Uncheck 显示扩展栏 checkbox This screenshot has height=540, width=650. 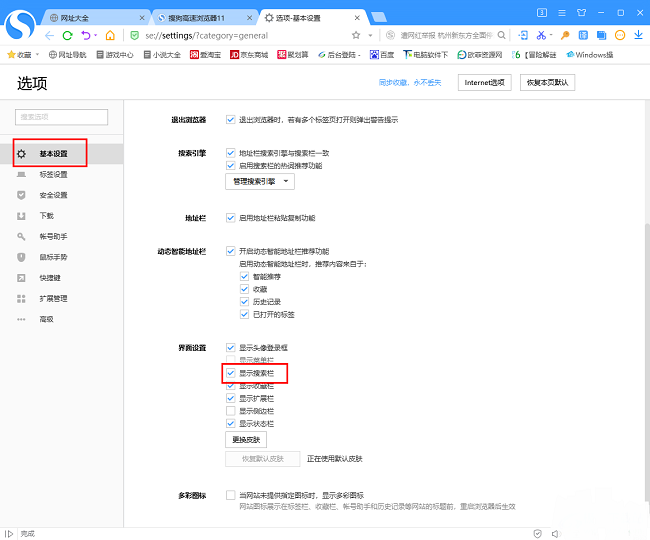pyautogui.click(x=230, y=398)
